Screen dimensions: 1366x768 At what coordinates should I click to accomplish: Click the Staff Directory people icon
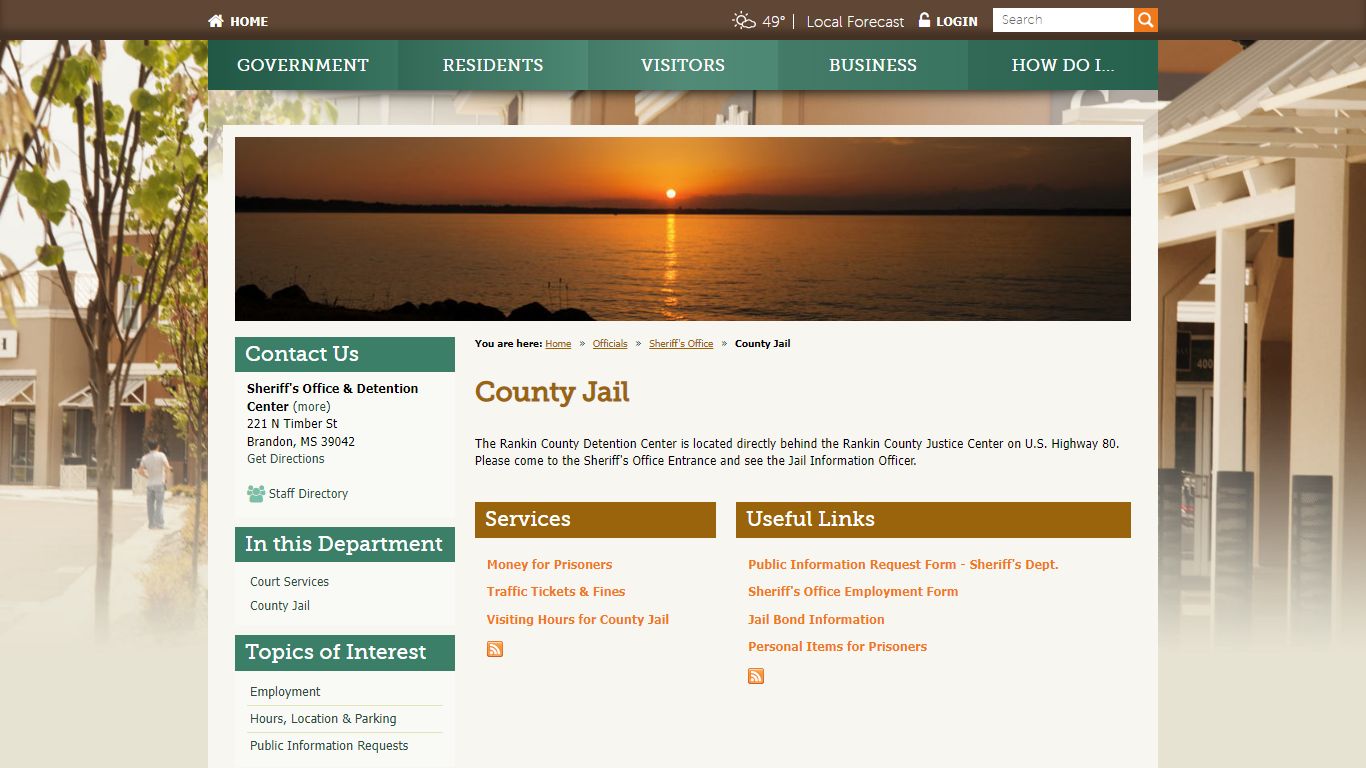click(x=256, y=494)
